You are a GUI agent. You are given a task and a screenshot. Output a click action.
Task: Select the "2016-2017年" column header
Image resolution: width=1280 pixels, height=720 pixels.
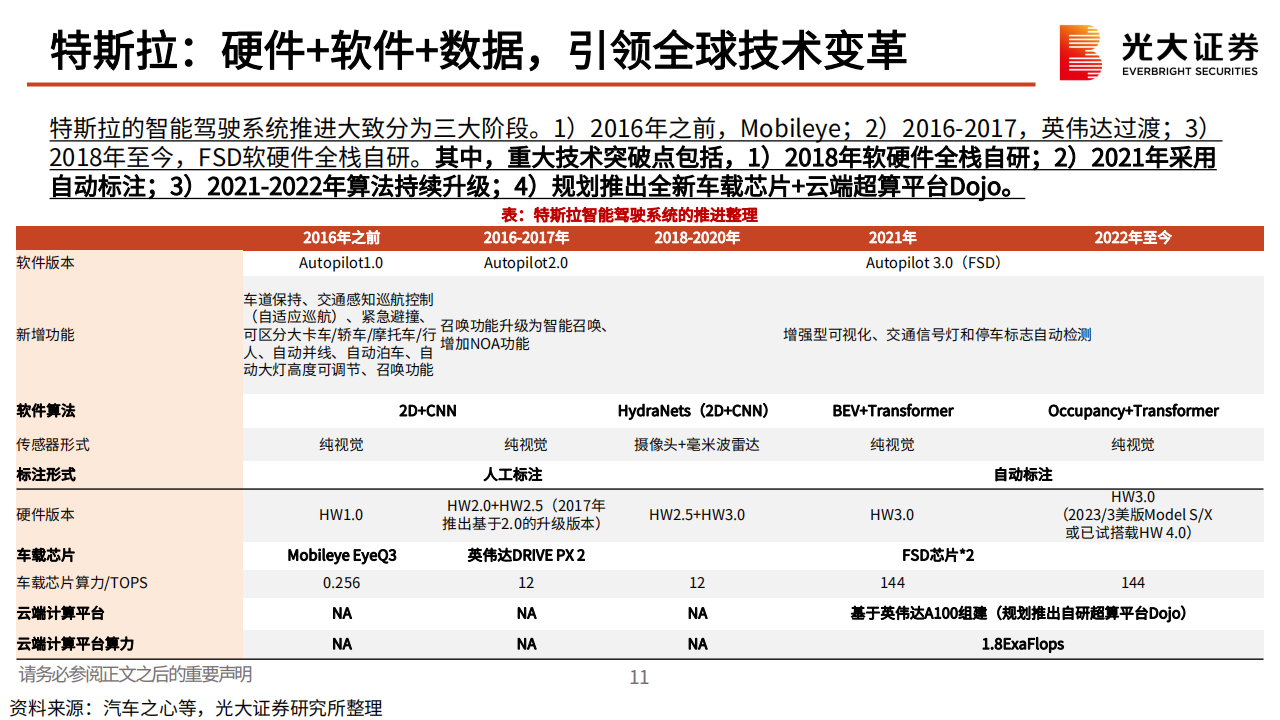[x=526, y=238]
